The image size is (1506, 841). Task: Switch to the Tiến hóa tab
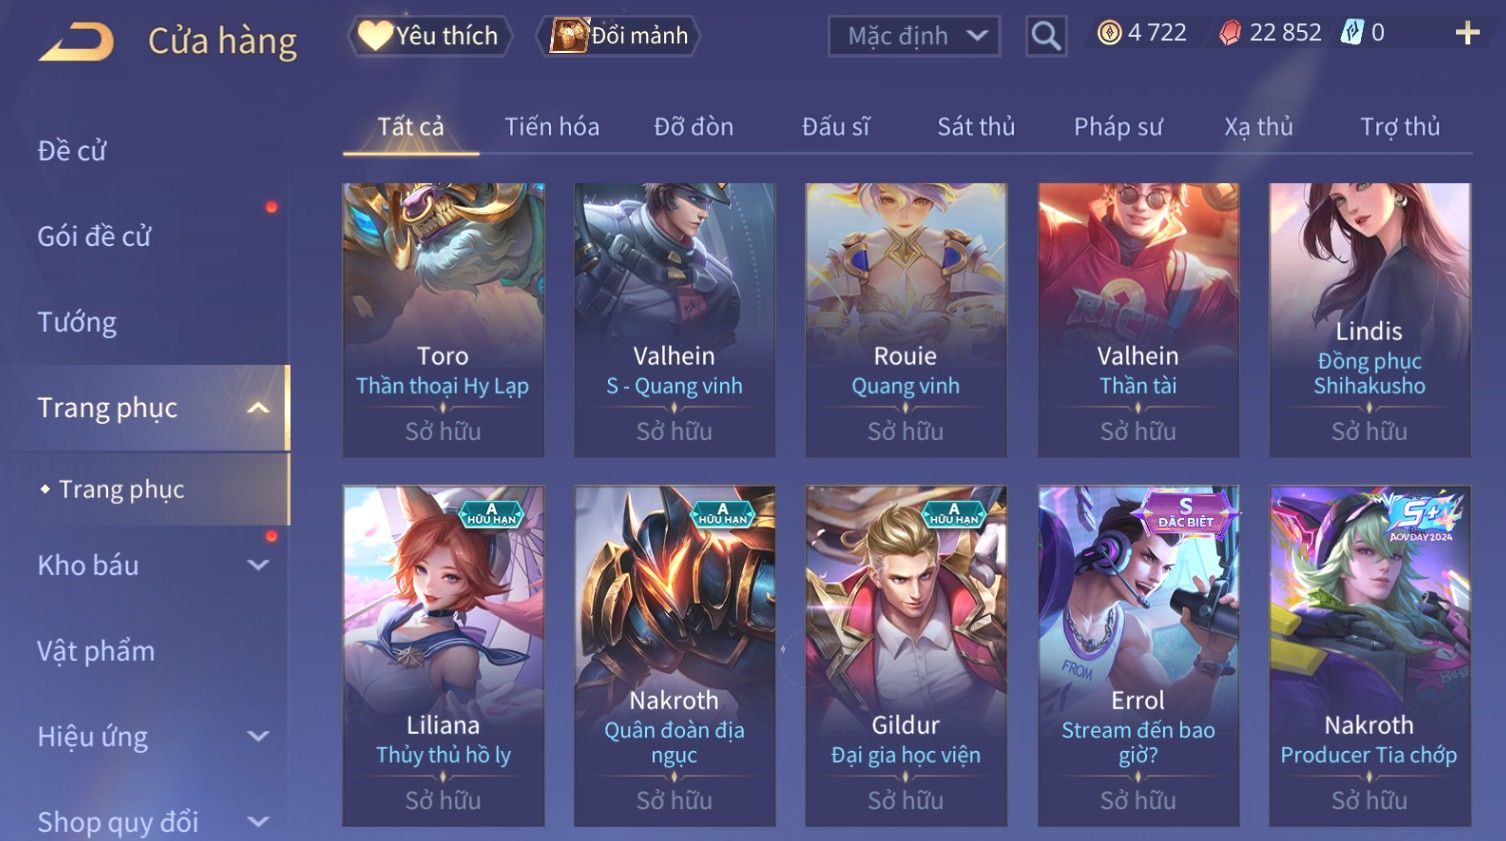(552, 127)
